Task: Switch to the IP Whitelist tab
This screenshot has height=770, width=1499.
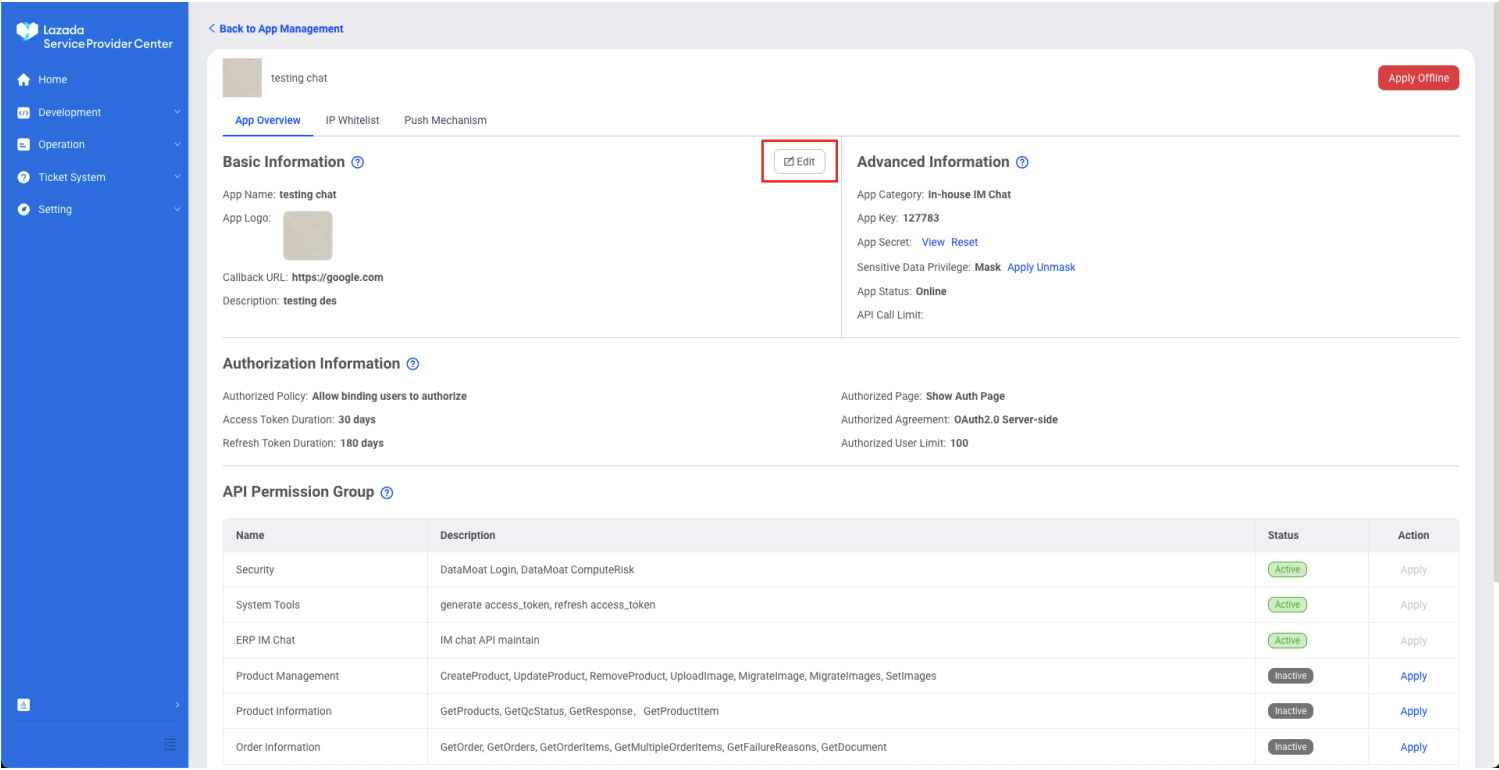Action: coord(352,120)
